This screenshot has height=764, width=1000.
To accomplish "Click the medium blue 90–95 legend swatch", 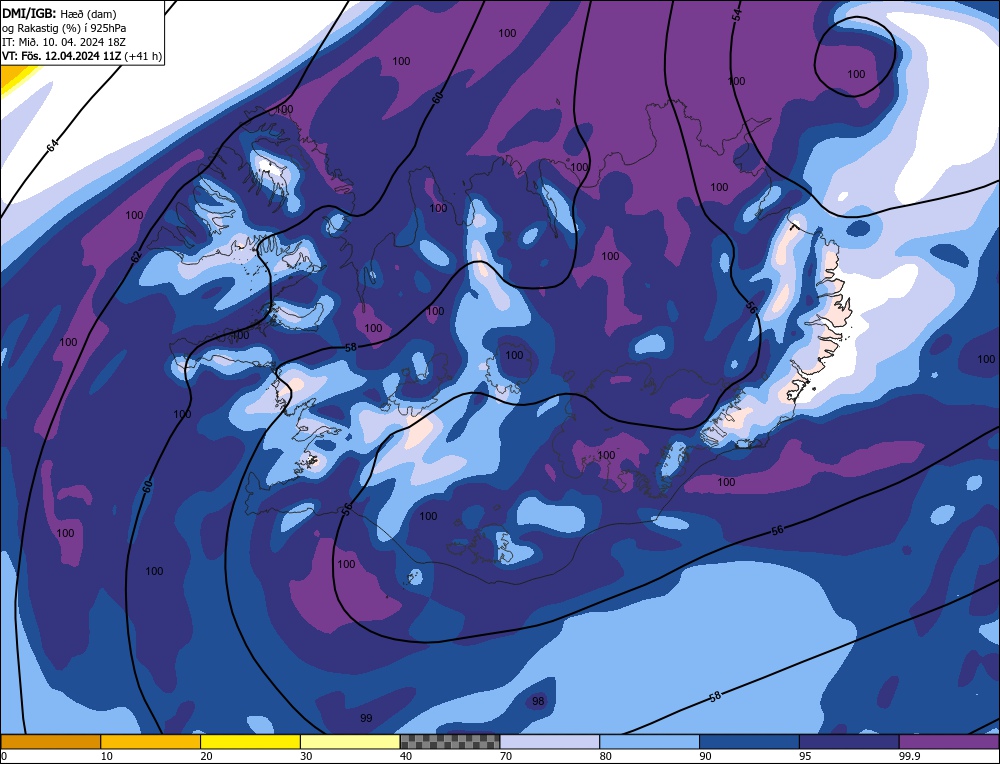I will pos(749,742).
